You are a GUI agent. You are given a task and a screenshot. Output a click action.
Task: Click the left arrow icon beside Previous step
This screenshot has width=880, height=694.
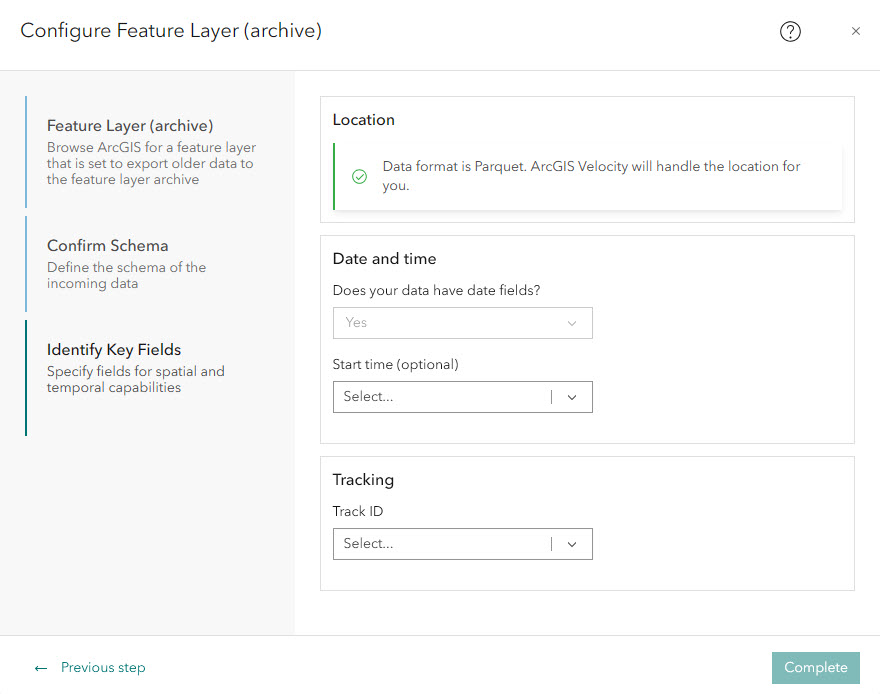[40, 667]
